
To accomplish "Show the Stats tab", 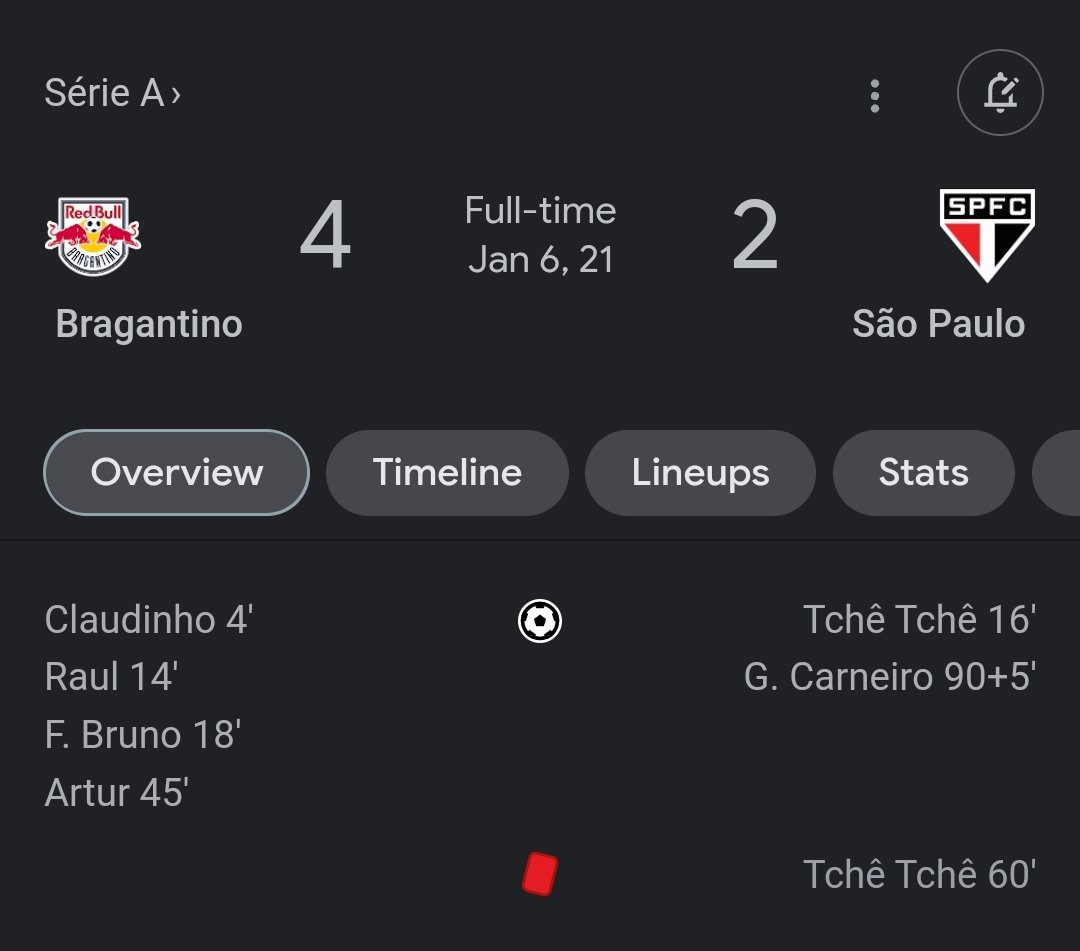I will point(923,472).
